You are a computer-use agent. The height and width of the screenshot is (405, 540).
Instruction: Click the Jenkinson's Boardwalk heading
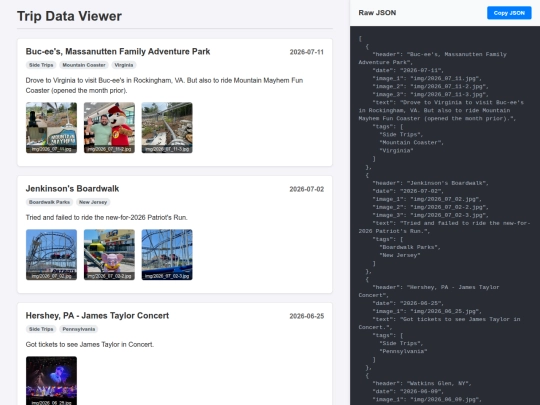point(72,189)
